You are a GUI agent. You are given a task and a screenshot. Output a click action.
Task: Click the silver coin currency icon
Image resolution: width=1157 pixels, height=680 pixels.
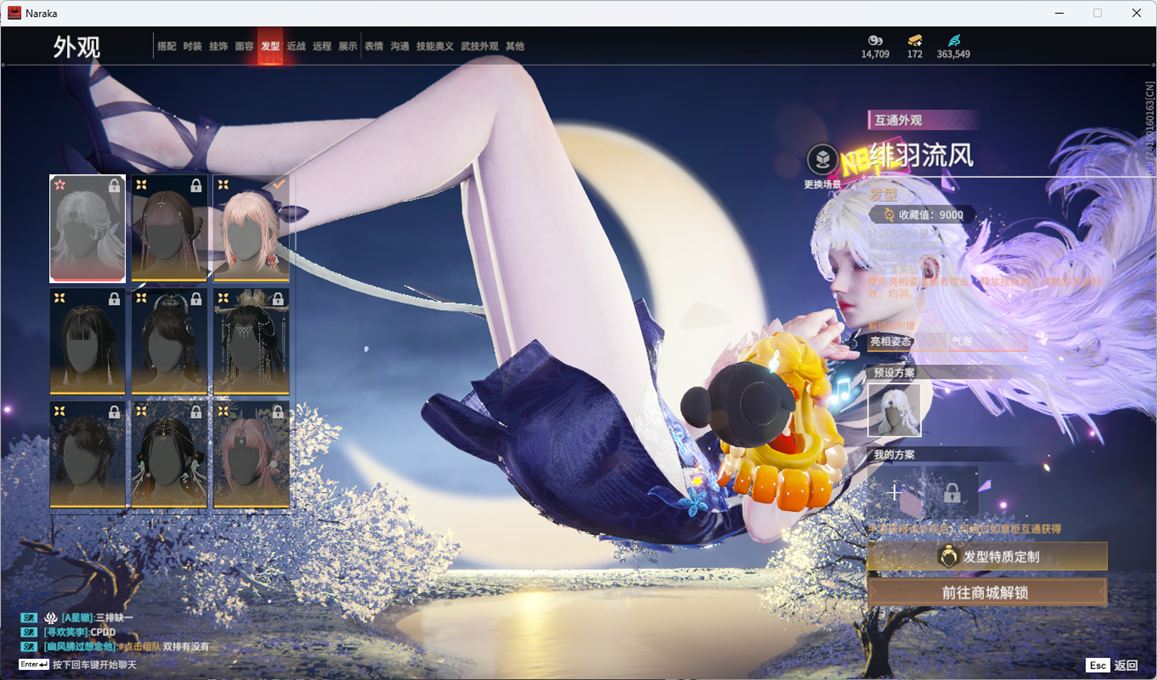[875, 40]
